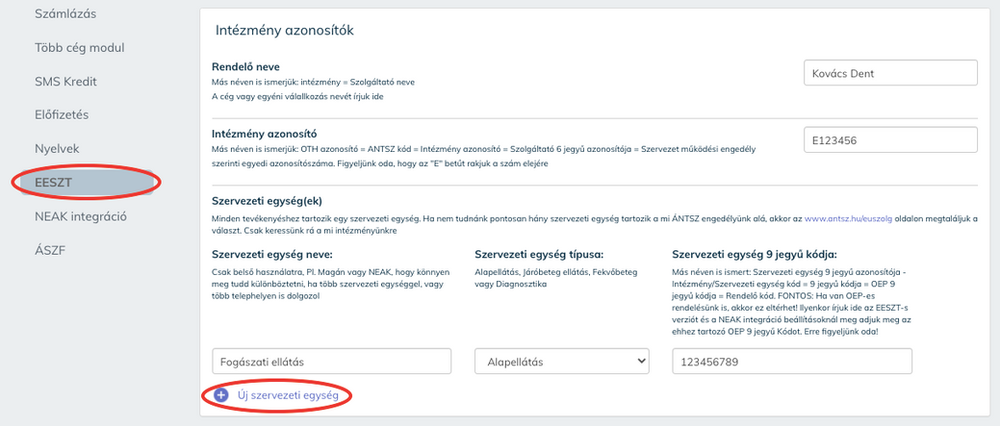The width and height of the screenshot is (1000, 426).
Task: Click the plus icon for new unit
Action: click(221, 396)
